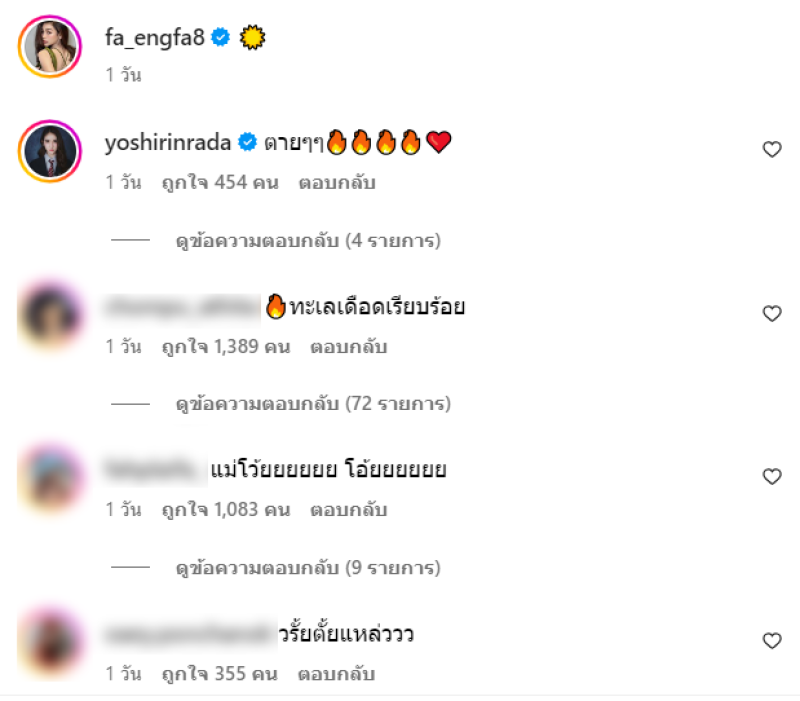Image resolution: width=800 pixels, height=701 pixels.
Task: View 454 likes on yoshirinrada's comment
Action: [220, 182]
